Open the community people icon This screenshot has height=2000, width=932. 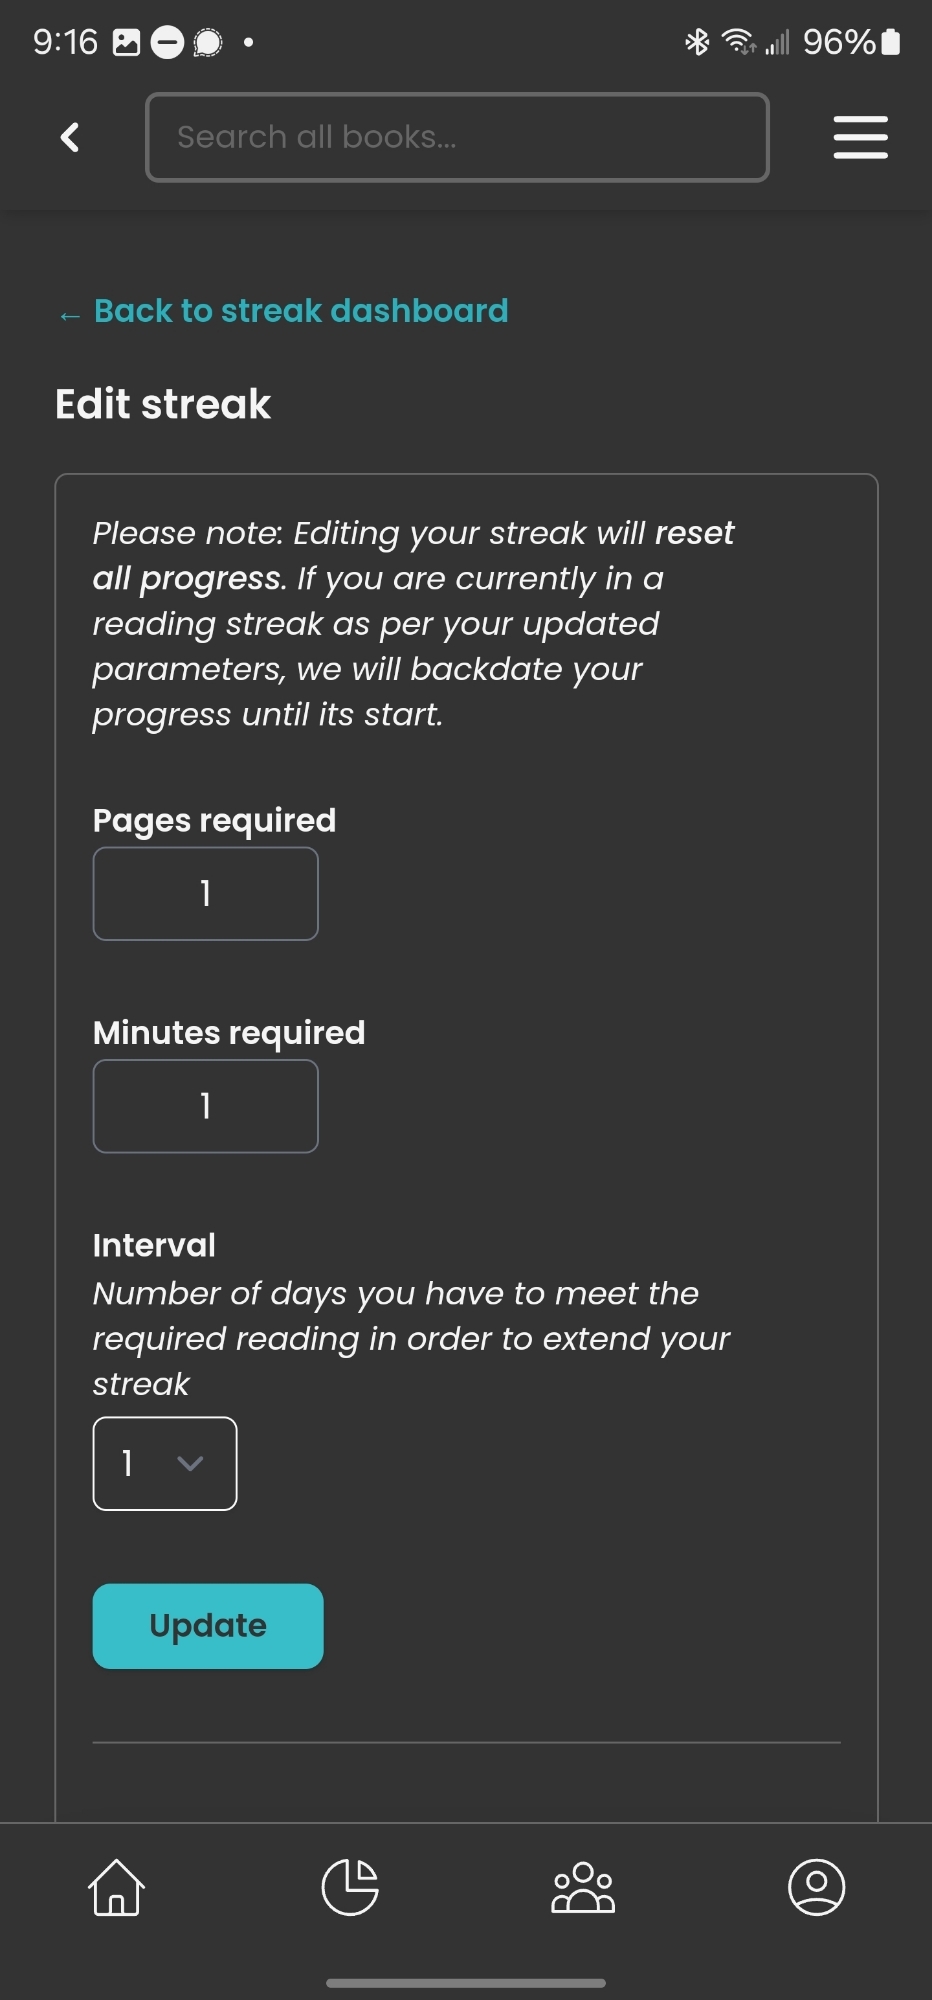583,1887
